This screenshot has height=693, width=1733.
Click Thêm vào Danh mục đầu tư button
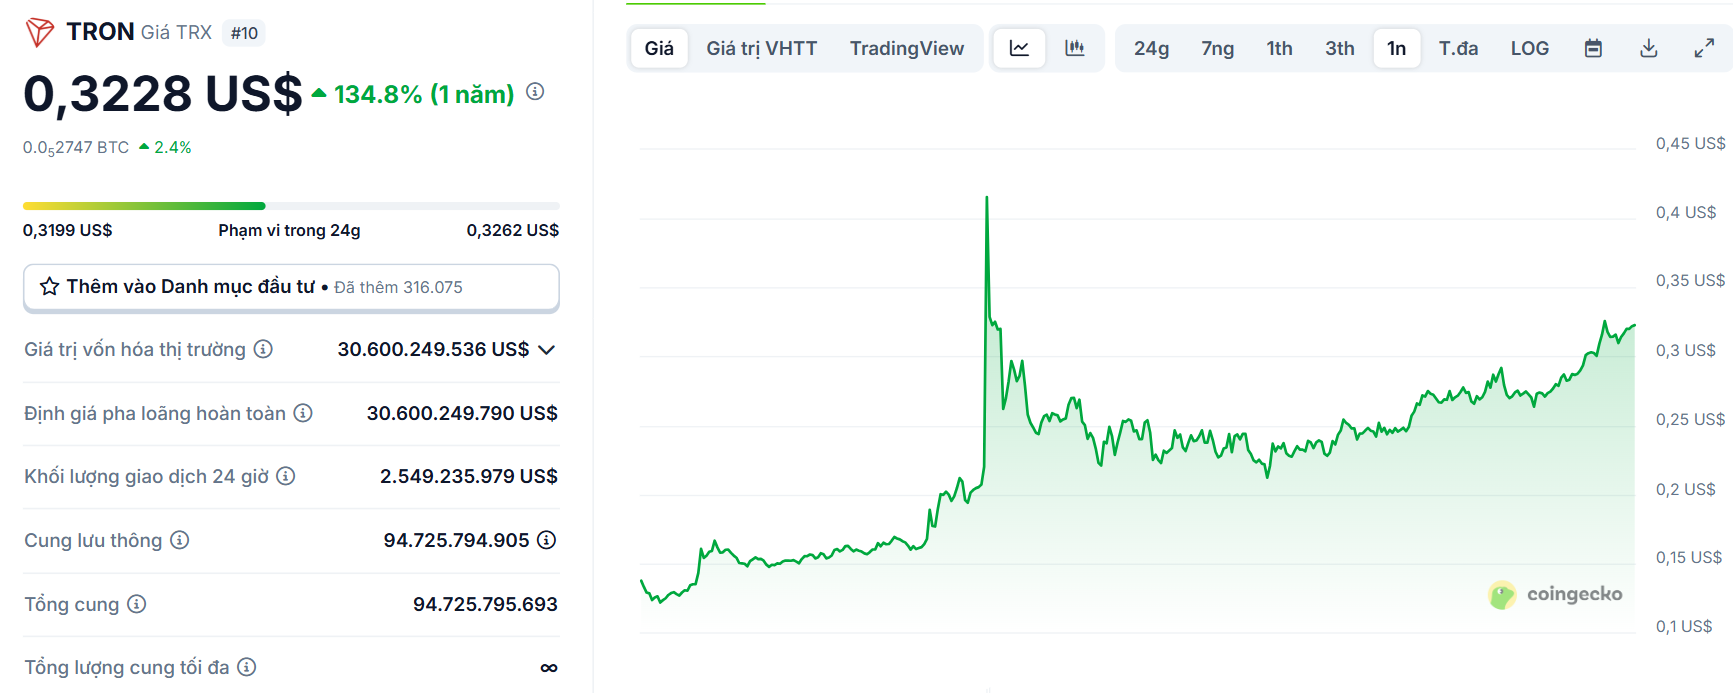pos(291,287)
